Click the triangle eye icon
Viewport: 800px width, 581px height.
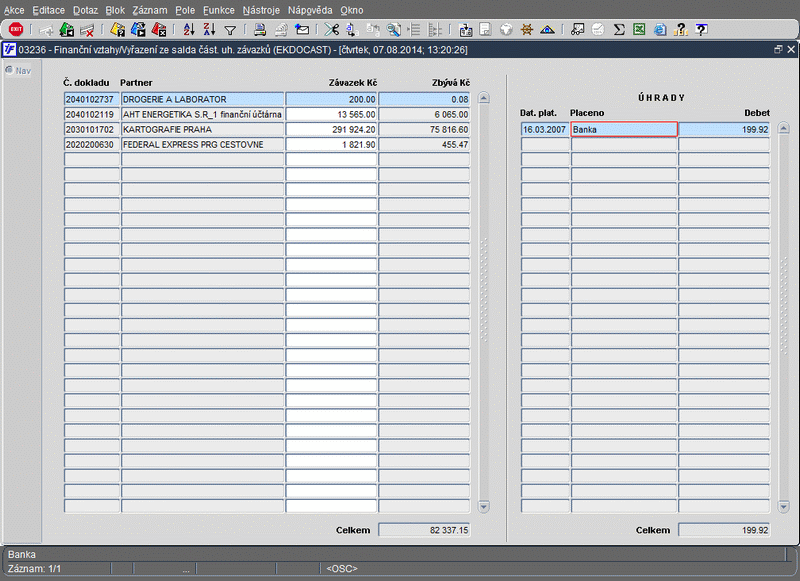(x=547, y=30)
